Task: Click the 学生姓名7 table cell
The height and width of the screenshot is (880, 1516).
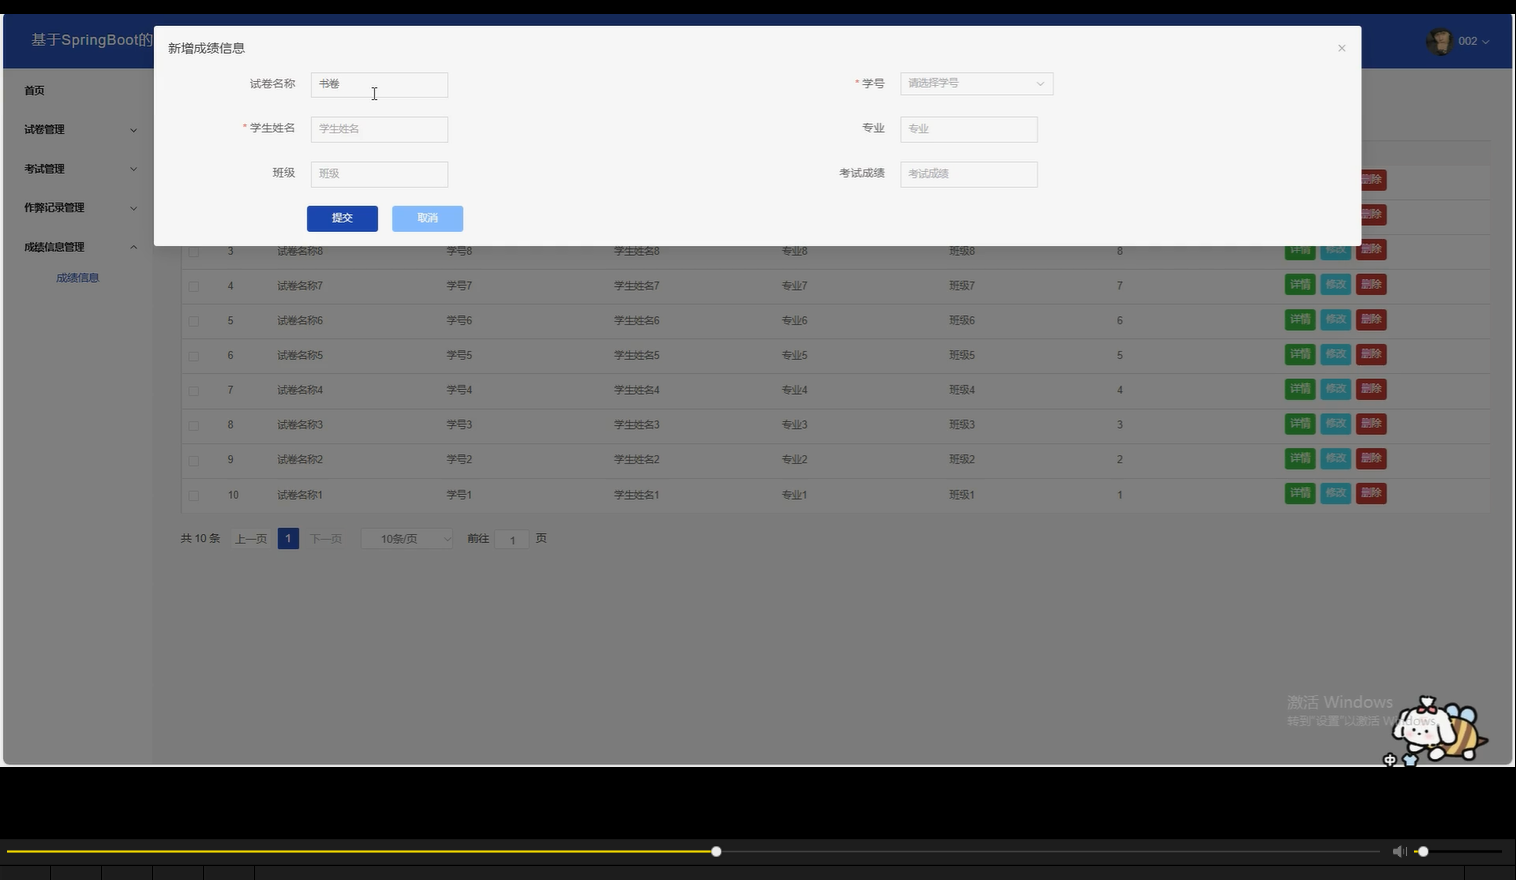Action: (637, 286)
